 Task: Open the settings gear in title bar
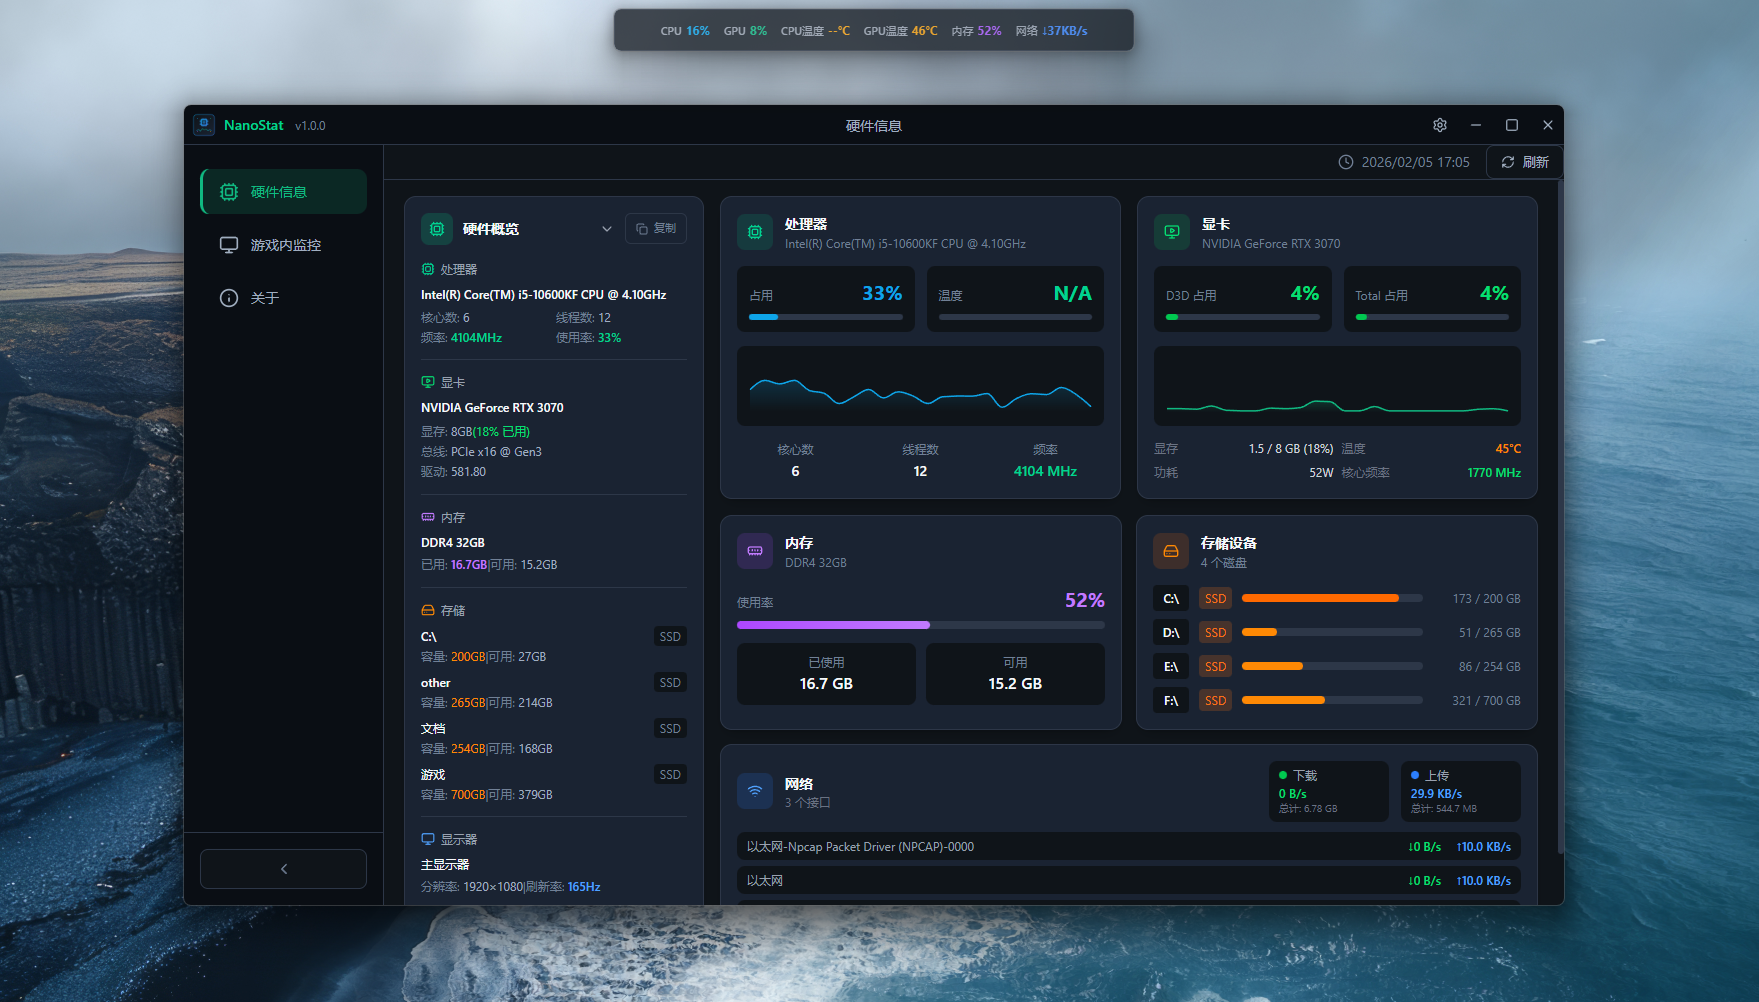pos(1439,125)
